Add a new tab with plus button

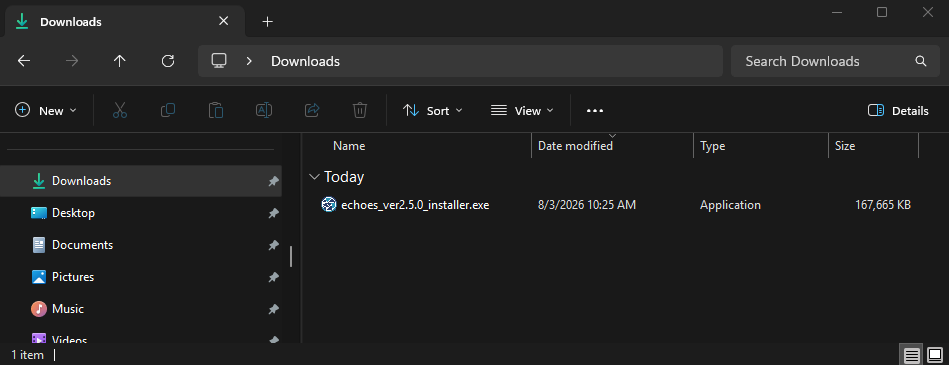point(268,22)
